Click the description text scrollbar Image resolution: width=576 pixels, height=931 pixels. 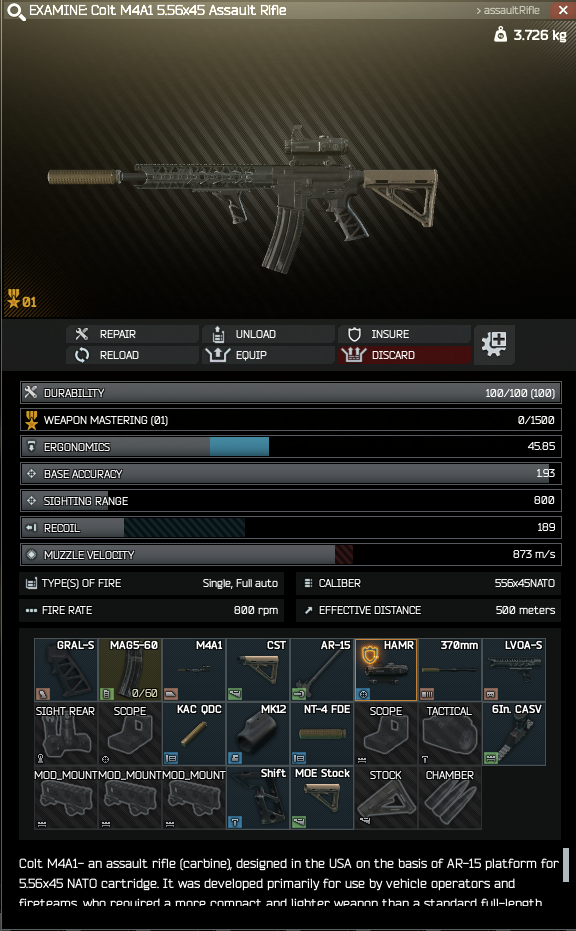565,865
